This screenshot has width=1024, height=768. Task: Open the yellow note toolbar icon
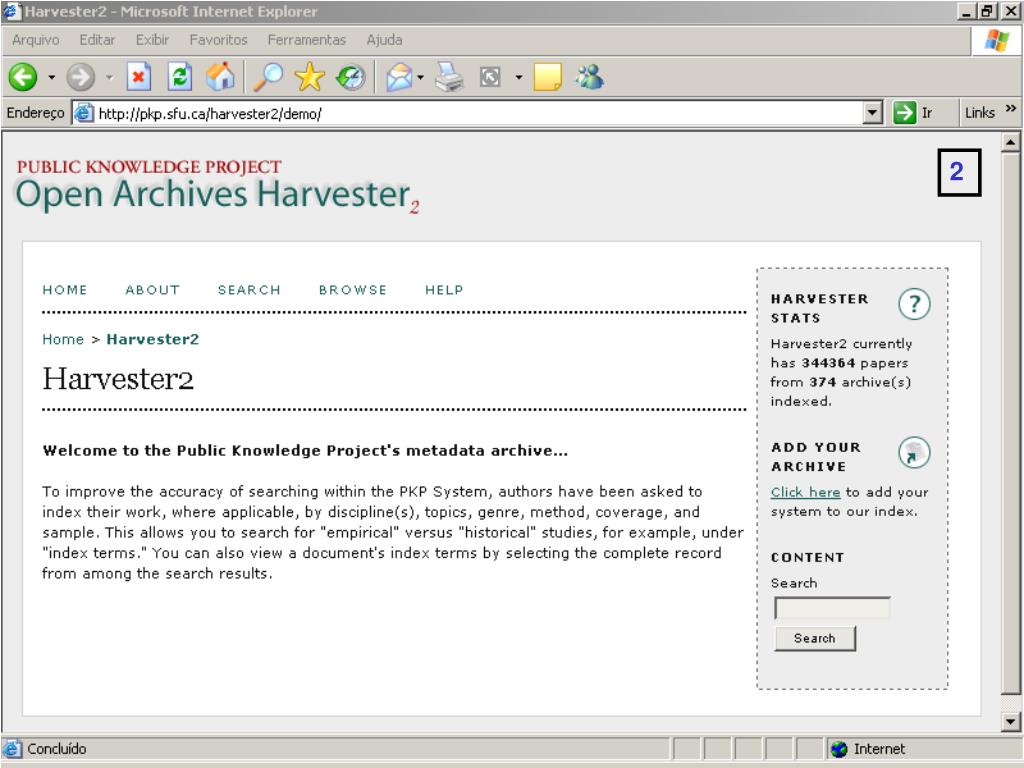547,77
